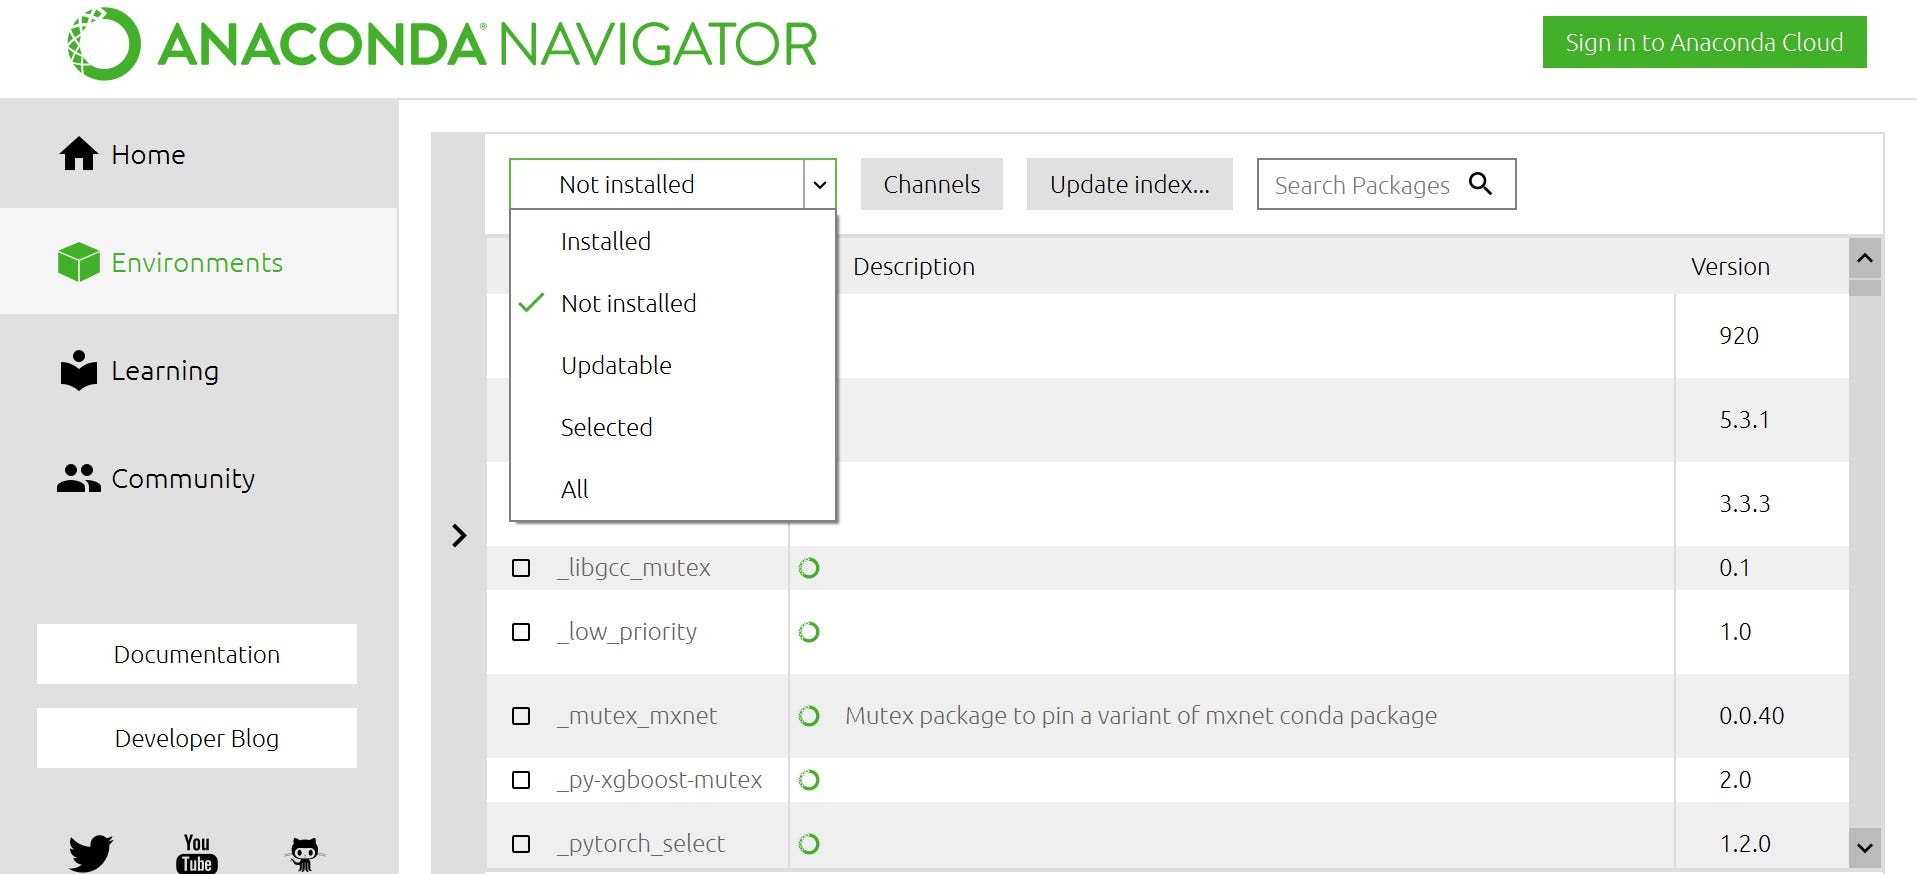Screen dimensions: 1917x874
Task: Open the Community tab
Action: 199,478
